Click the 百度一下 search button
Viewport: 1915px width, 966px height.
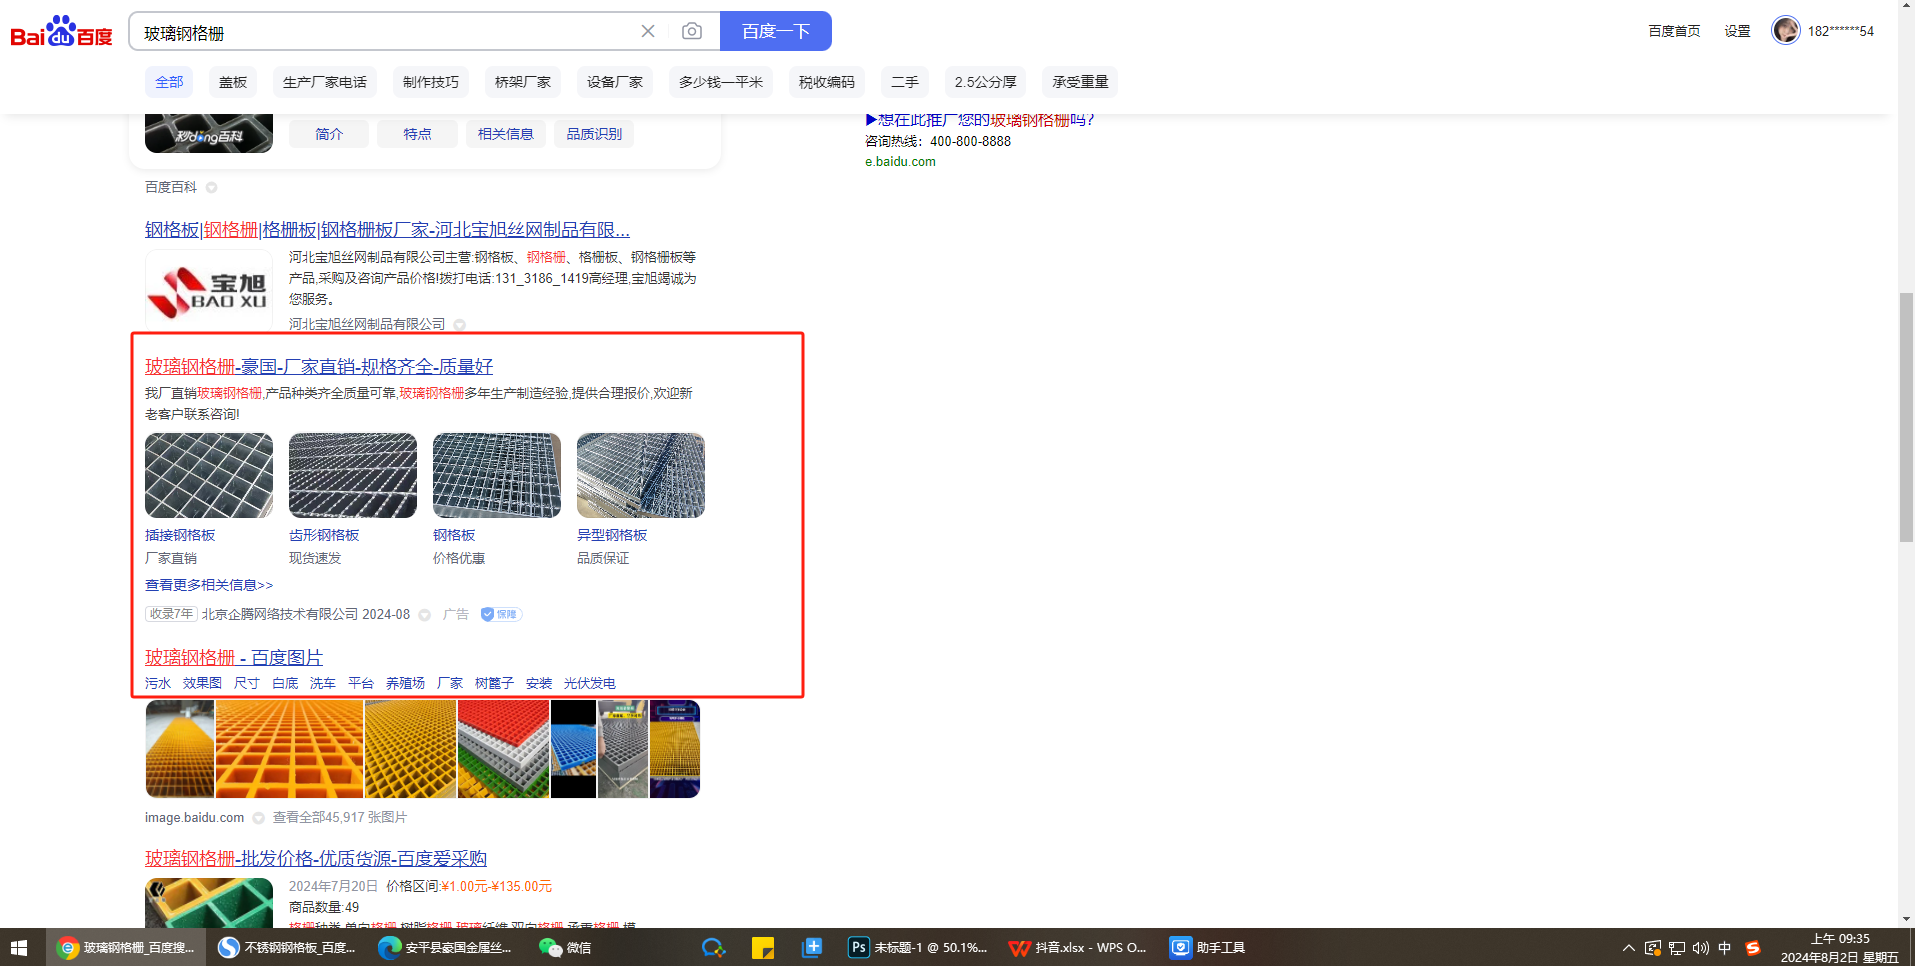[776, 31]
